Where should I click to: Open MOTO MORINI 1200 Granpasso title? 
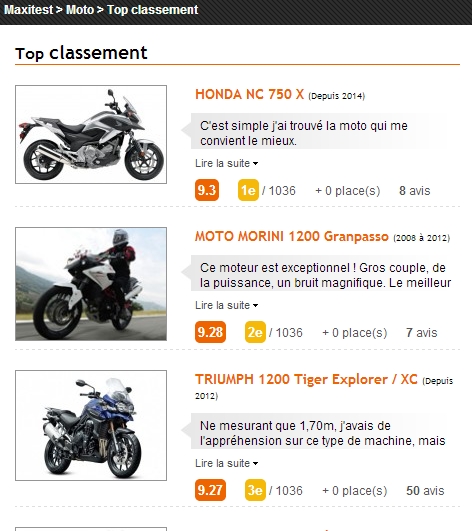(x=292, y=236)
